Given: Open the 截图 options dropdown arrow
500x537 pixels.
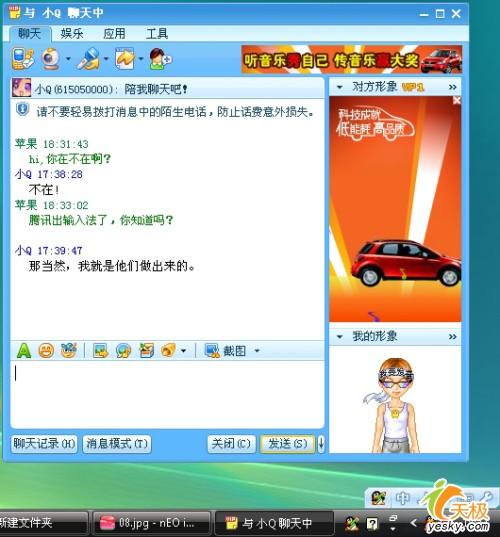Looking at the screenshot, I should coord(257,351).
